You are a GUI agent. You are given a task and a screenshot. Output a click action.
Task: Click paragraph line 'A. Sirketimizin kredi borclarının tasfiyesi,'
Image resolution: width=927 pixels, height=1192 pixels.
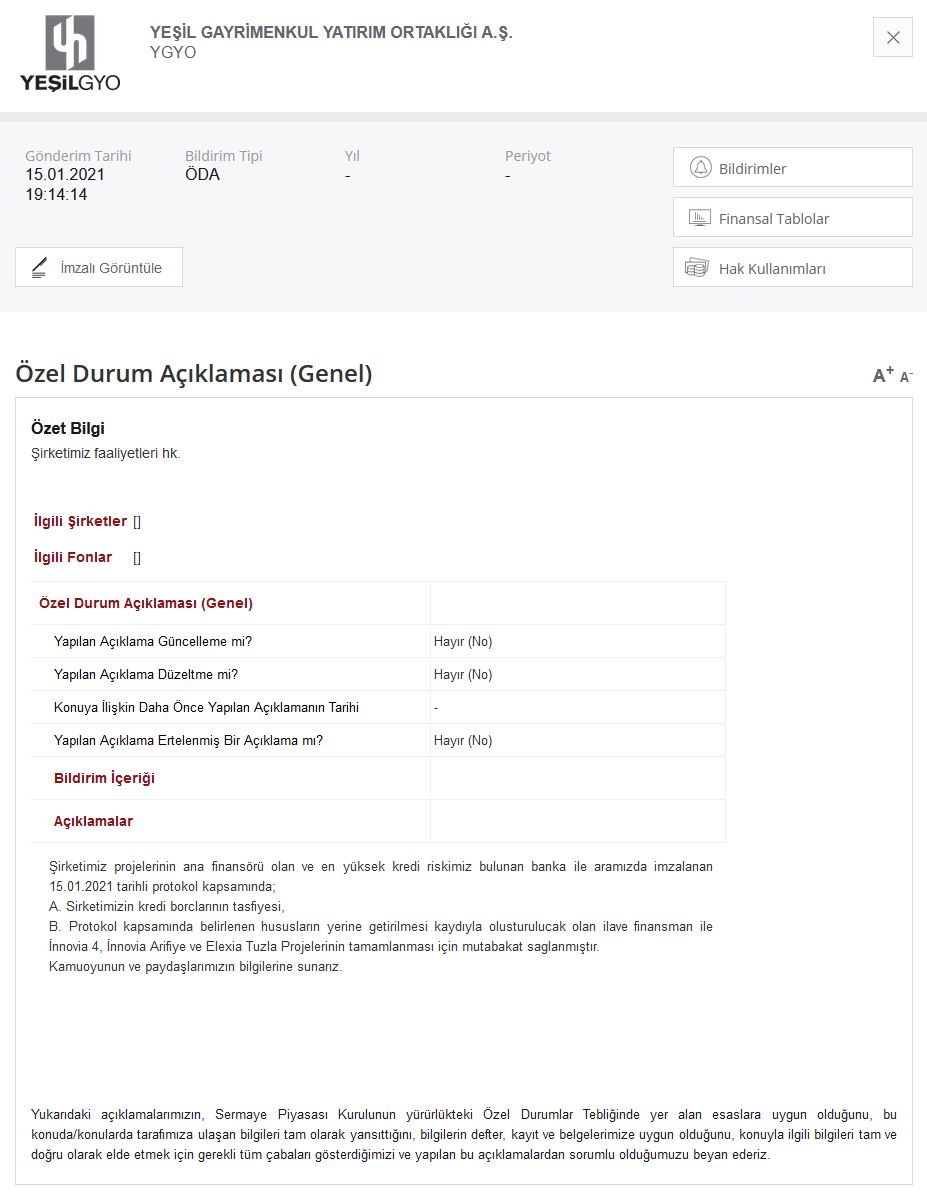coord(167,906)
